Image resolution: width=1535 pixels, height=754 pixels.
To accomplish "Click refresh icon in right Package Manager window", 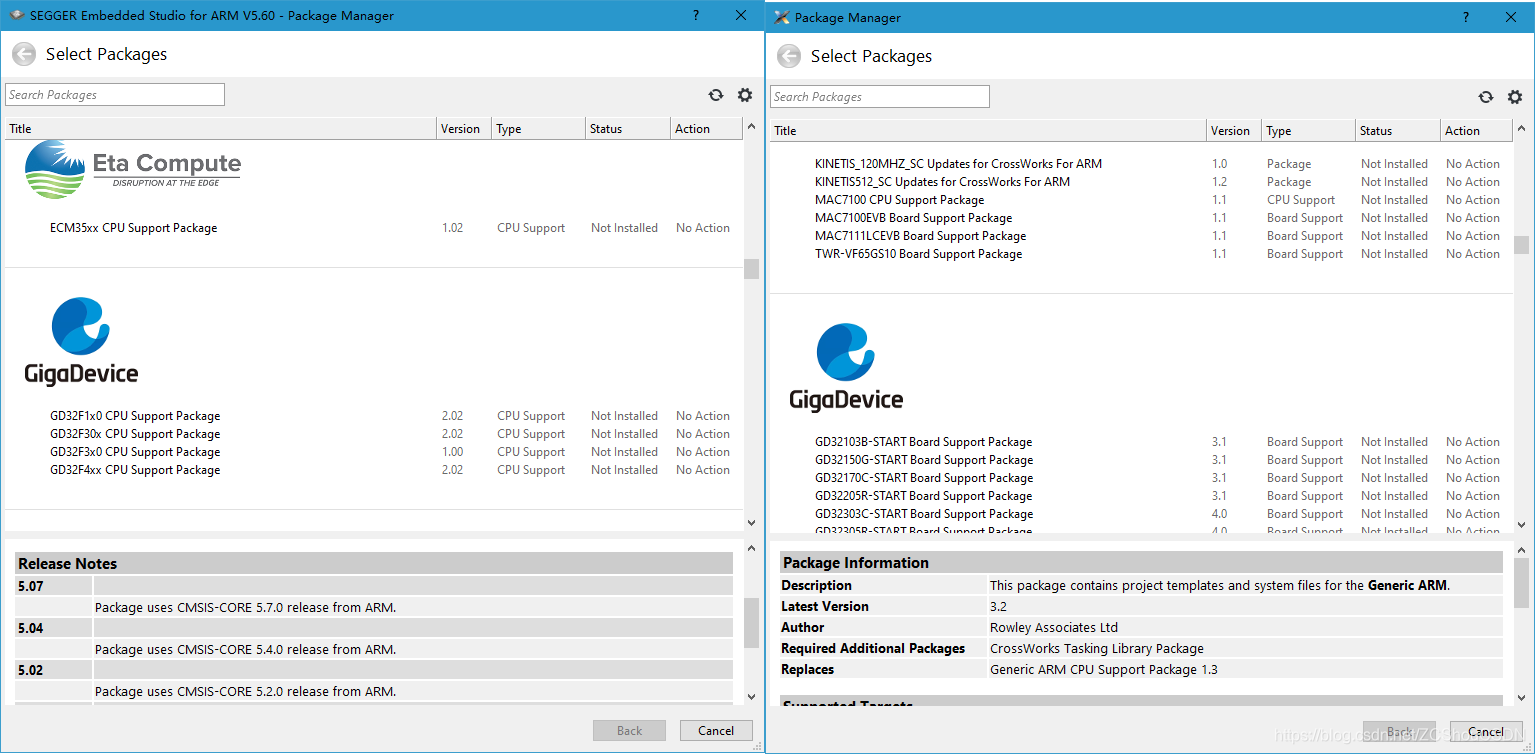I will pos(1486,97).
